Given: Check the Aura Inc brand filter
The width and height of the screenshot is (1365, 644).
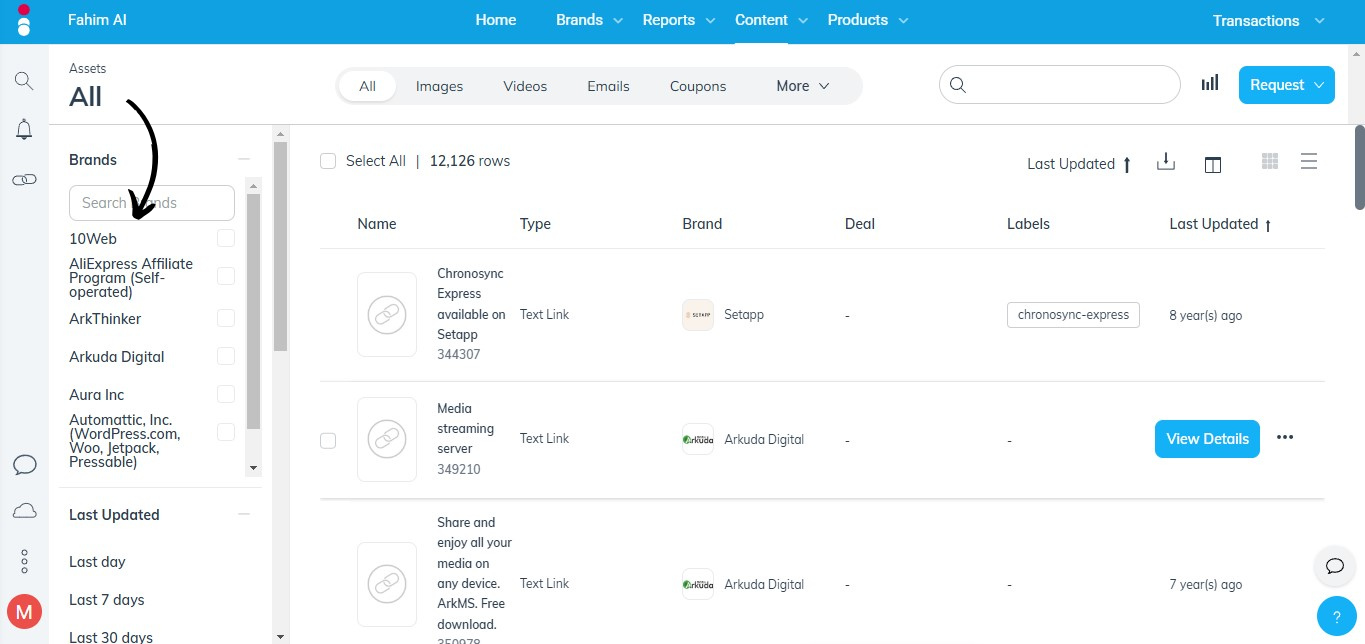Looking at the screenshot, I should click(226, 394).
